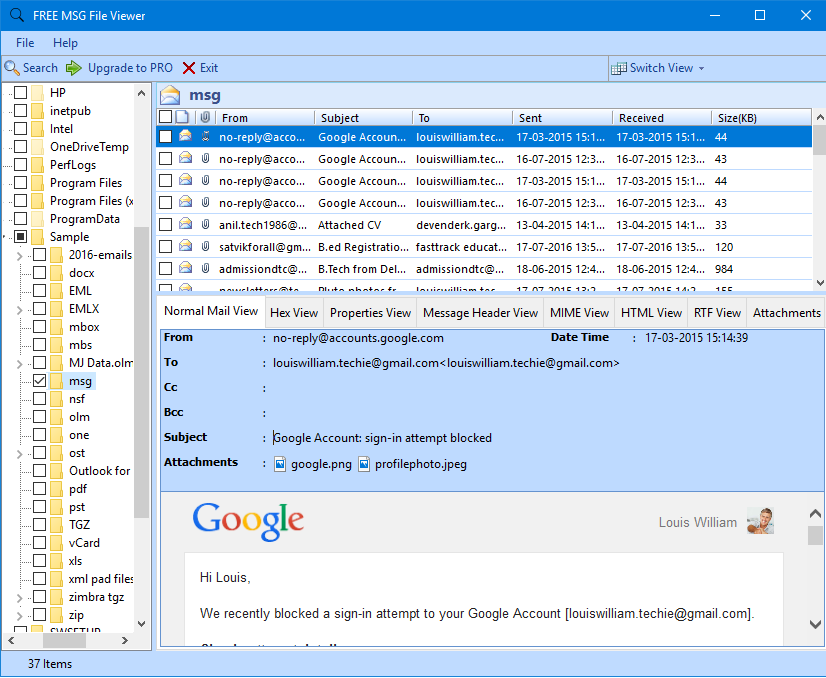This screenshot has width=826, height=678.
Task: Click the FREE MSG File Viewer title magnifier icon
Action: coord(17,15)
